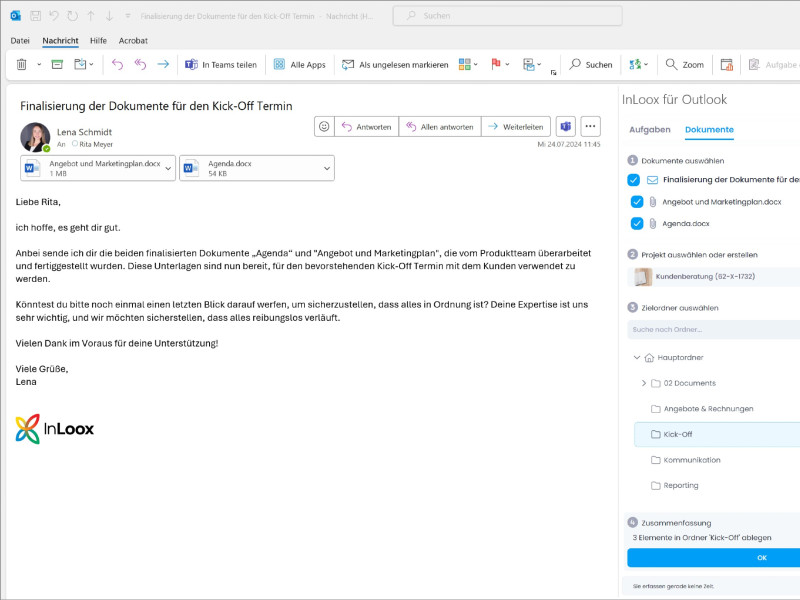
Task: Click Lena Schmidt's profile photo
Action: pyautogui.click(x=35, y=137)
